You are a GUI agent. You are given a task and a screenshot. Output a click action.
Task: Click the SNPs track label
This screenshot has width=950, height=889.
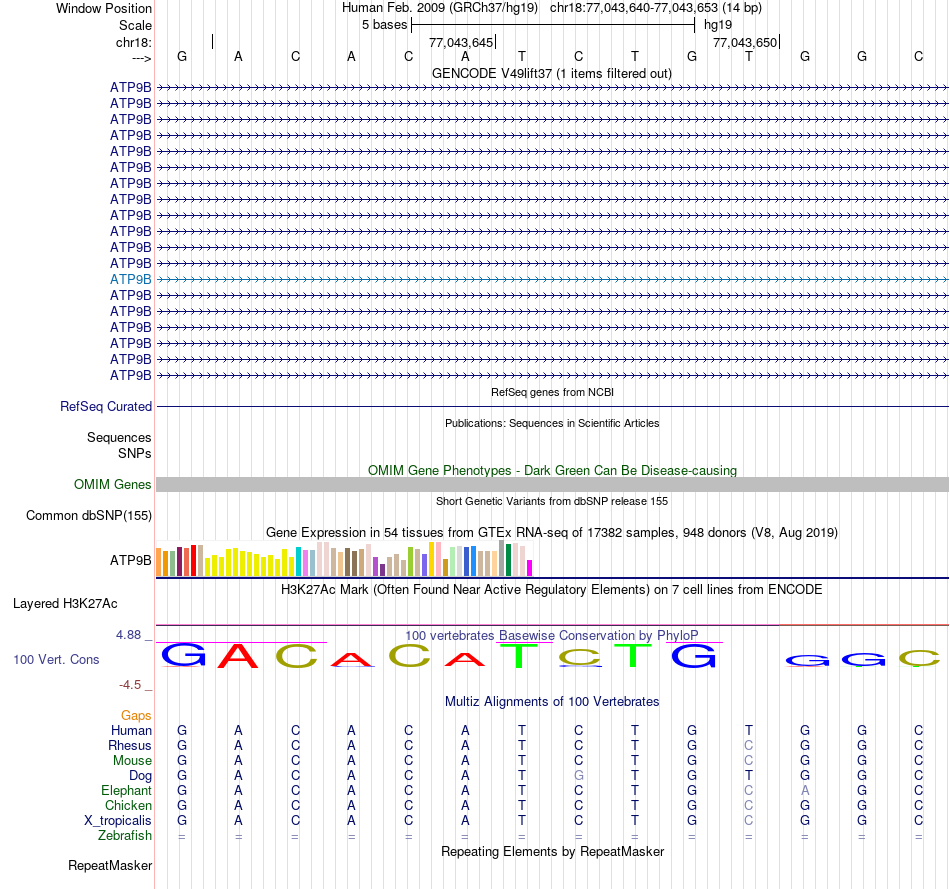(135, 453)
